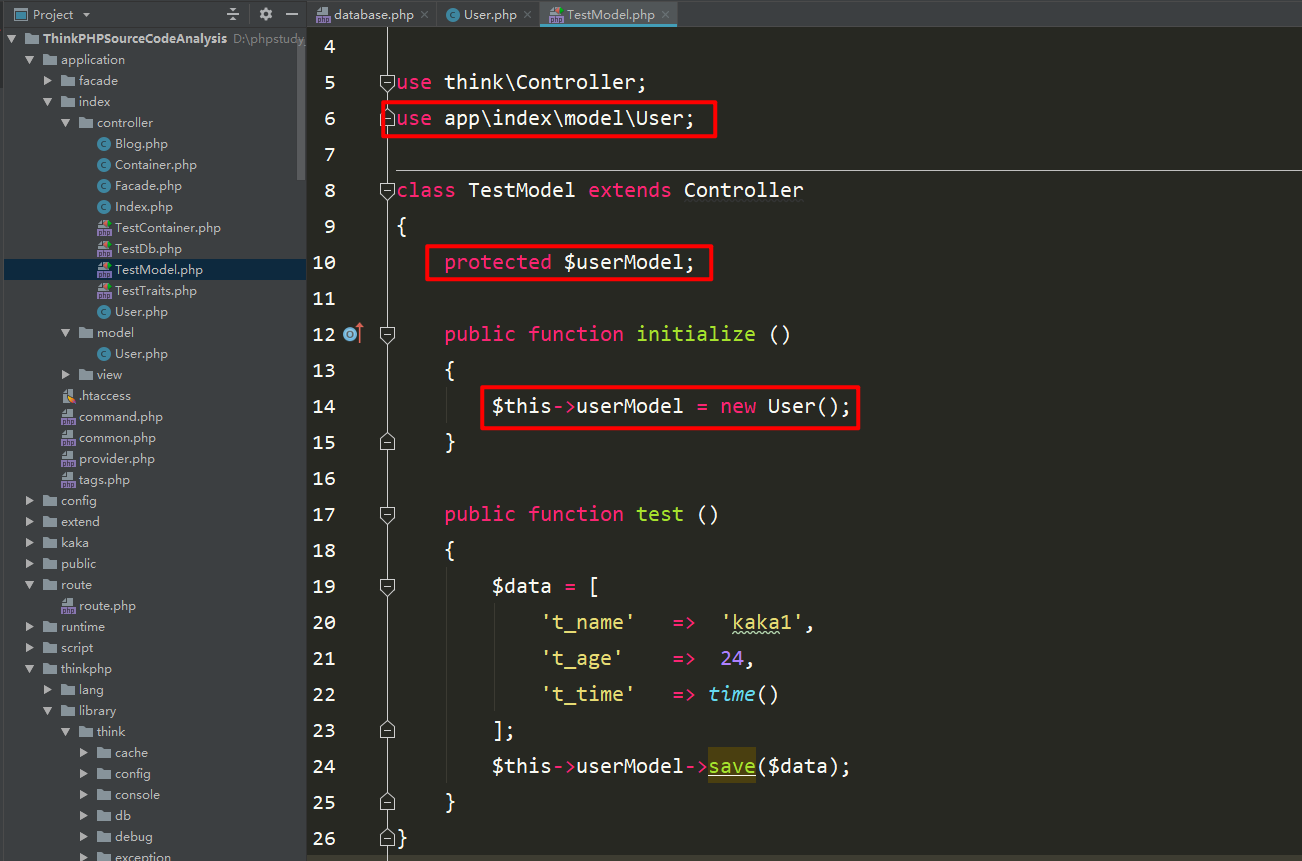Screen dimensions: 1302x861
Task: Fold the use statements at line 5
Action: point(388,82)
